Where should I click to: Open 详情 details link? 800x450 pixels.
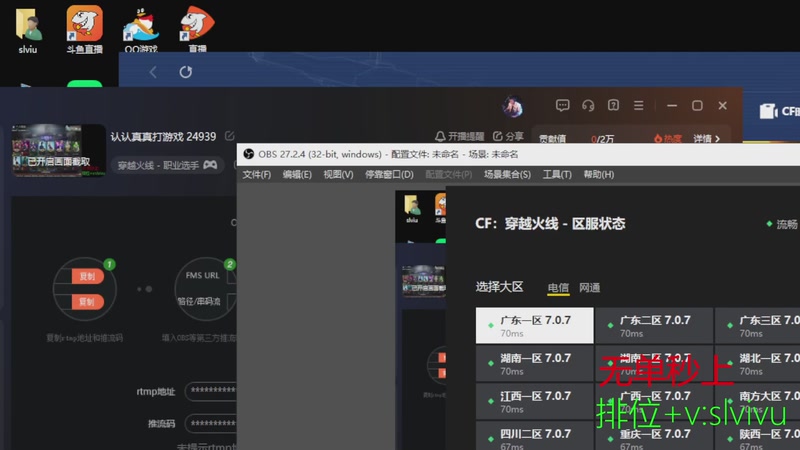point(707,138)
